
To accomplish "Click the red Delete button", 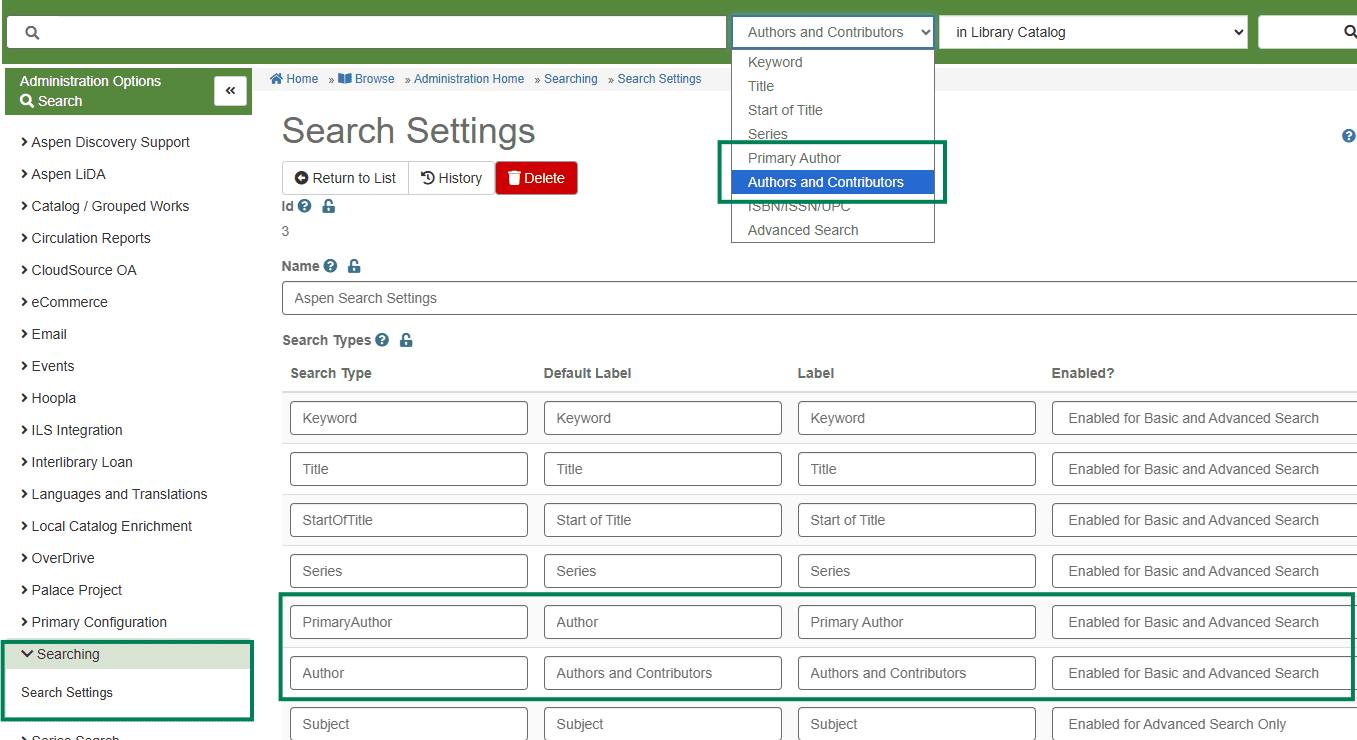I will click(x=536, y=178).
